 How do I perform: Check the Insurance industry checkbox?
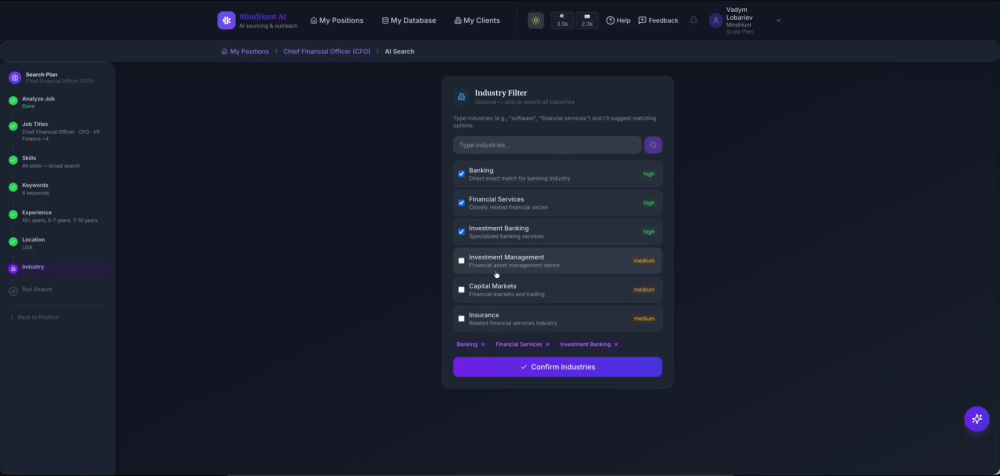pyautogui.click(x=461, y=318)
